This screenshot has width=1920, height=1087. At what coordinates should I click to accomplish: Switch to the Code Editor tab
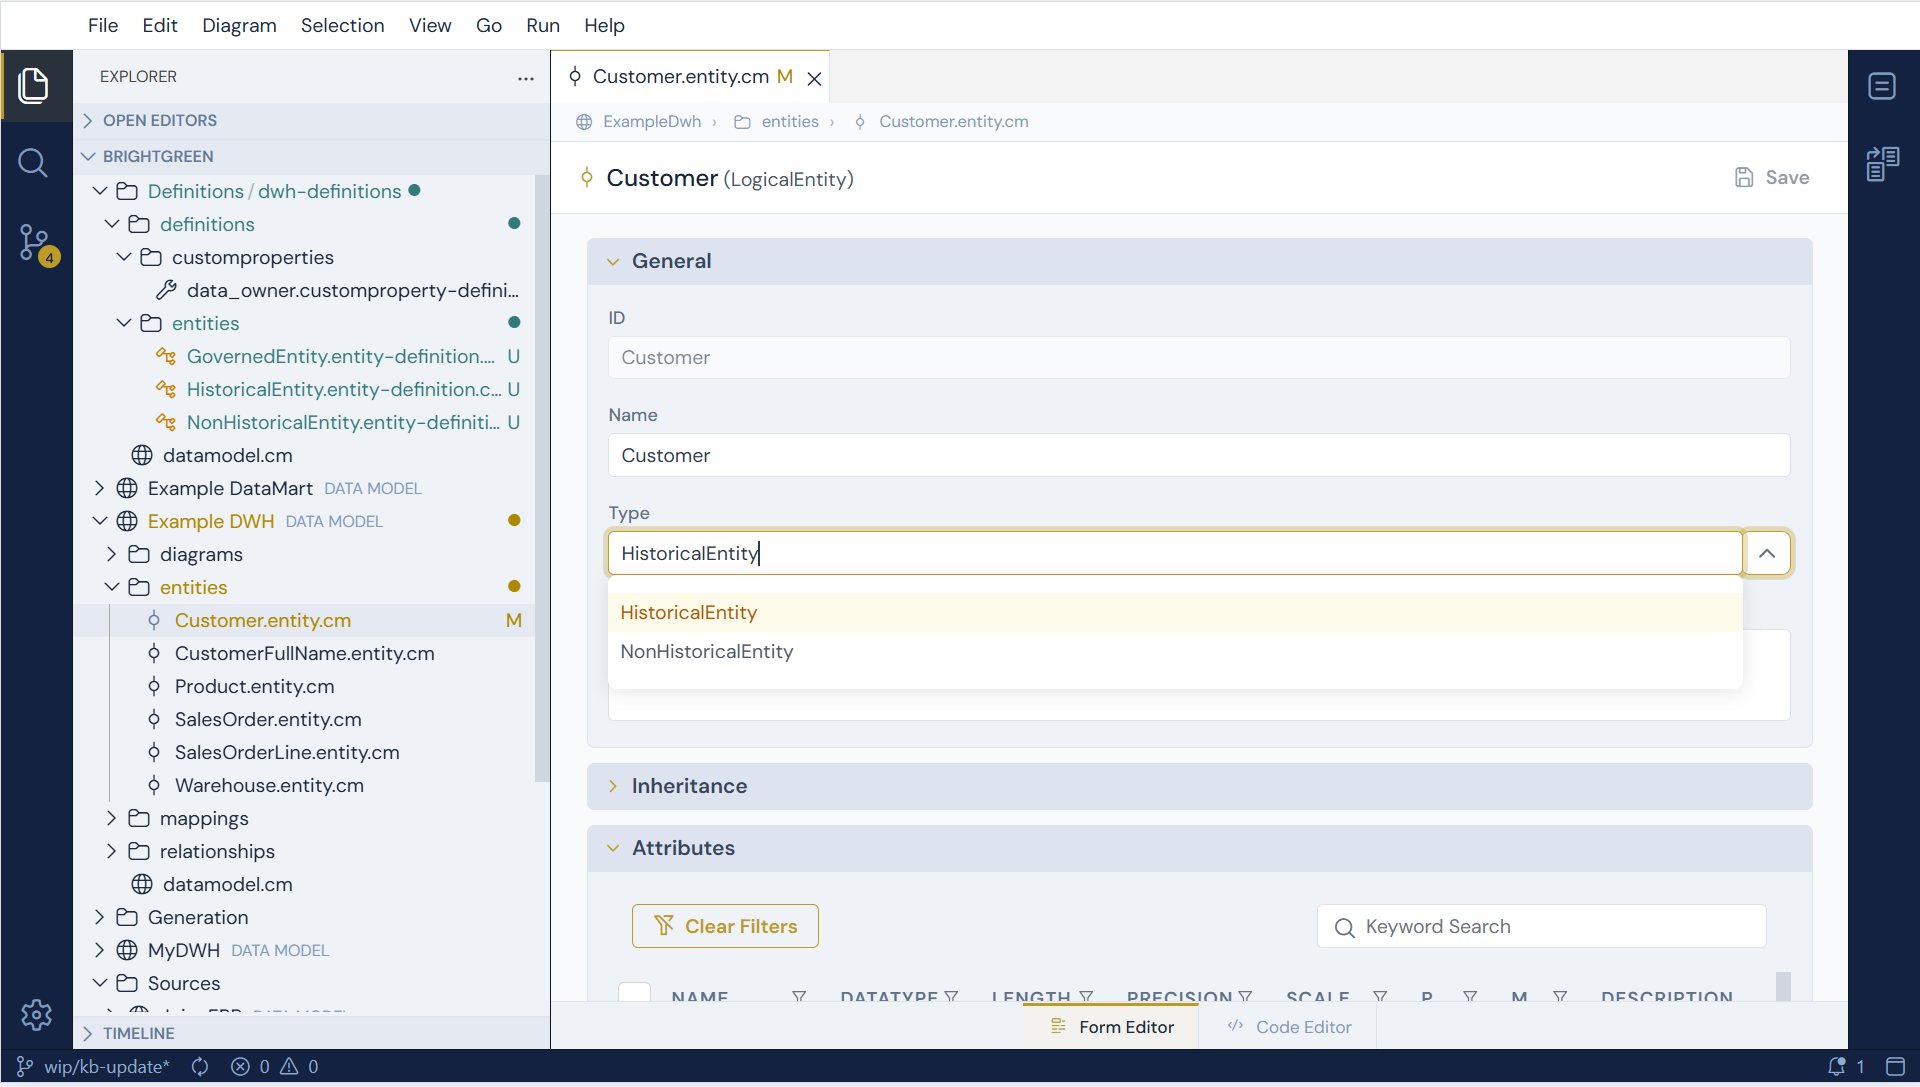pos(1289,1028)
